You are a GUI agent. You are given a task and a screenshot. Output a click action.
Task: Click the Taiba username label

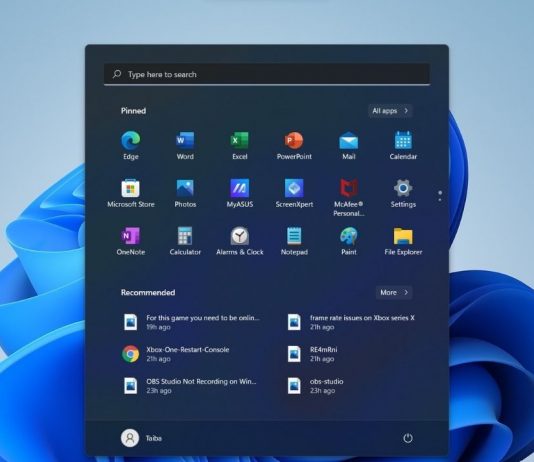154,438
